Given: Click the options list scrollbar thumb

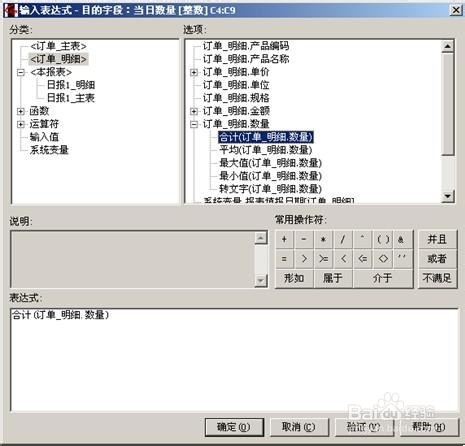Looking at the screenshot, I should [x=448, y=104].
